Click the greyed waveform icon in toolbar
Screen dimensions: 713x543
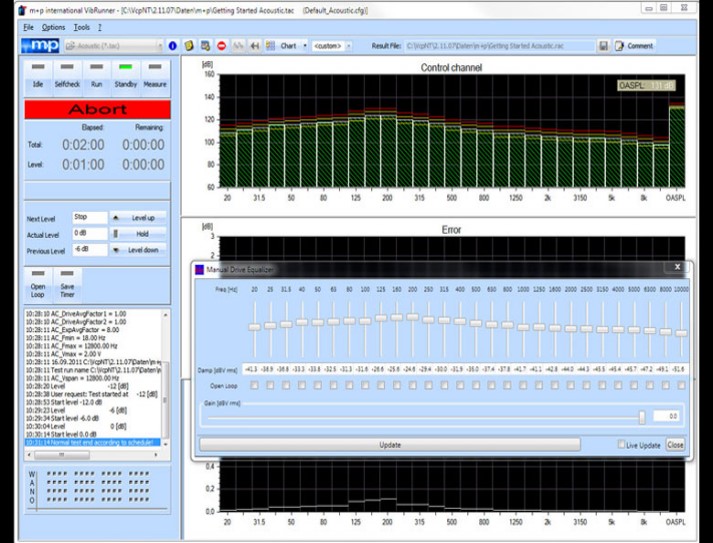(238, 46)
